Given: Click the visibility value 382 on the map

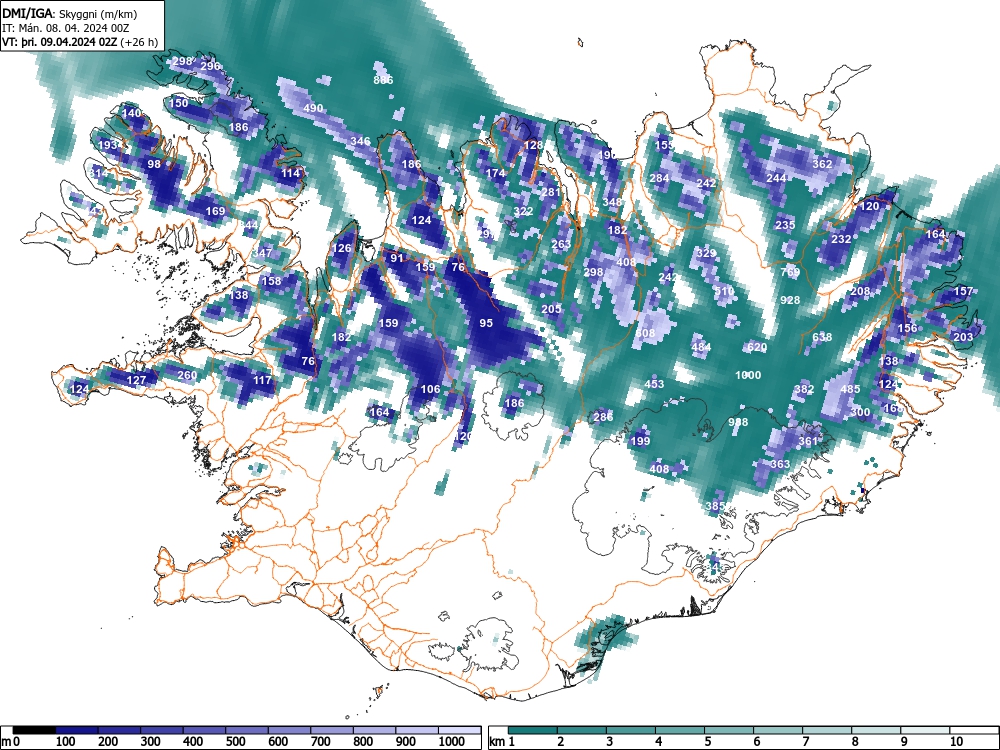Looking at the screenshot, I should click(804, 389).
